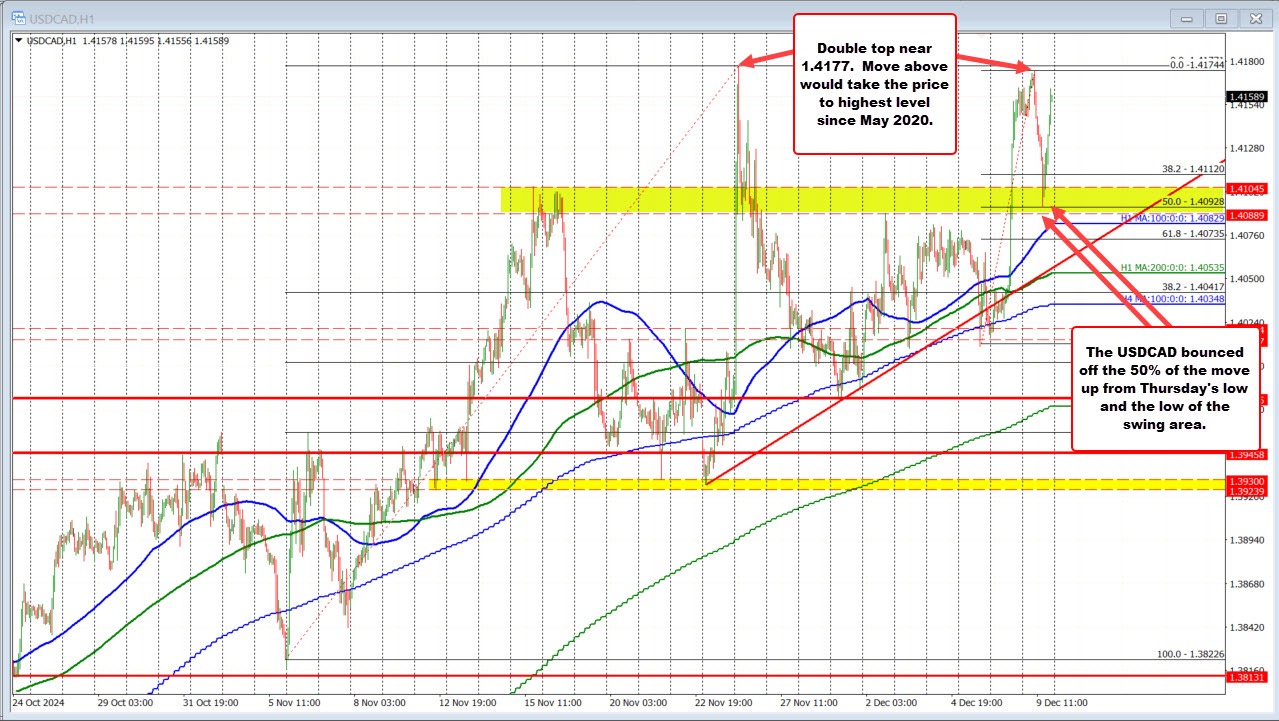Click the red 1.39239 price level label
Viewport: 1279px width, 721px height.
[x=1247, y=491]
